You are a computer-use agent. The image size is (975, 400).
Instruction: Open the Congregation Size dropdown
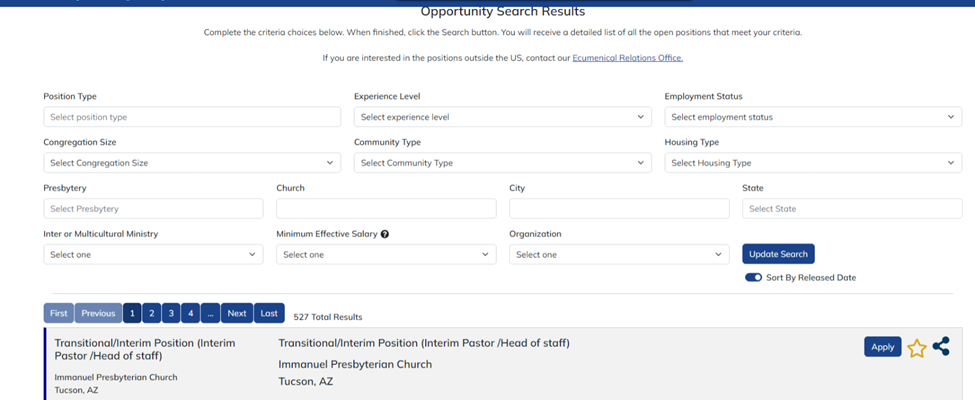click(x=192, y=163)
